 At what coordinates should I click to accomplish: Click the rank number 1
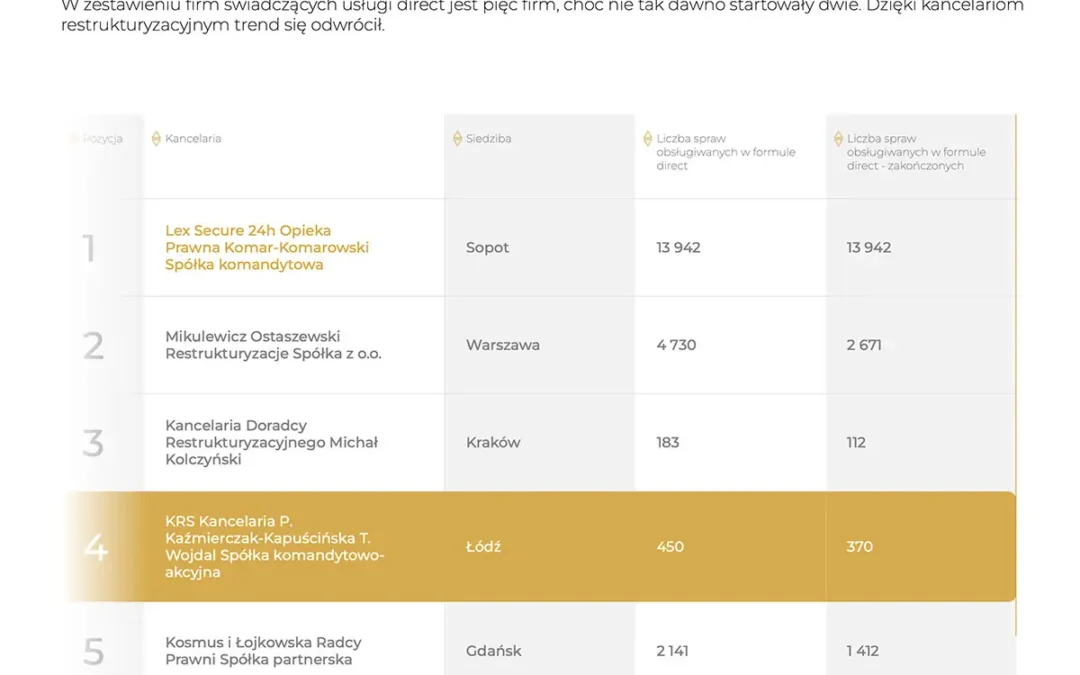[89, 248]
